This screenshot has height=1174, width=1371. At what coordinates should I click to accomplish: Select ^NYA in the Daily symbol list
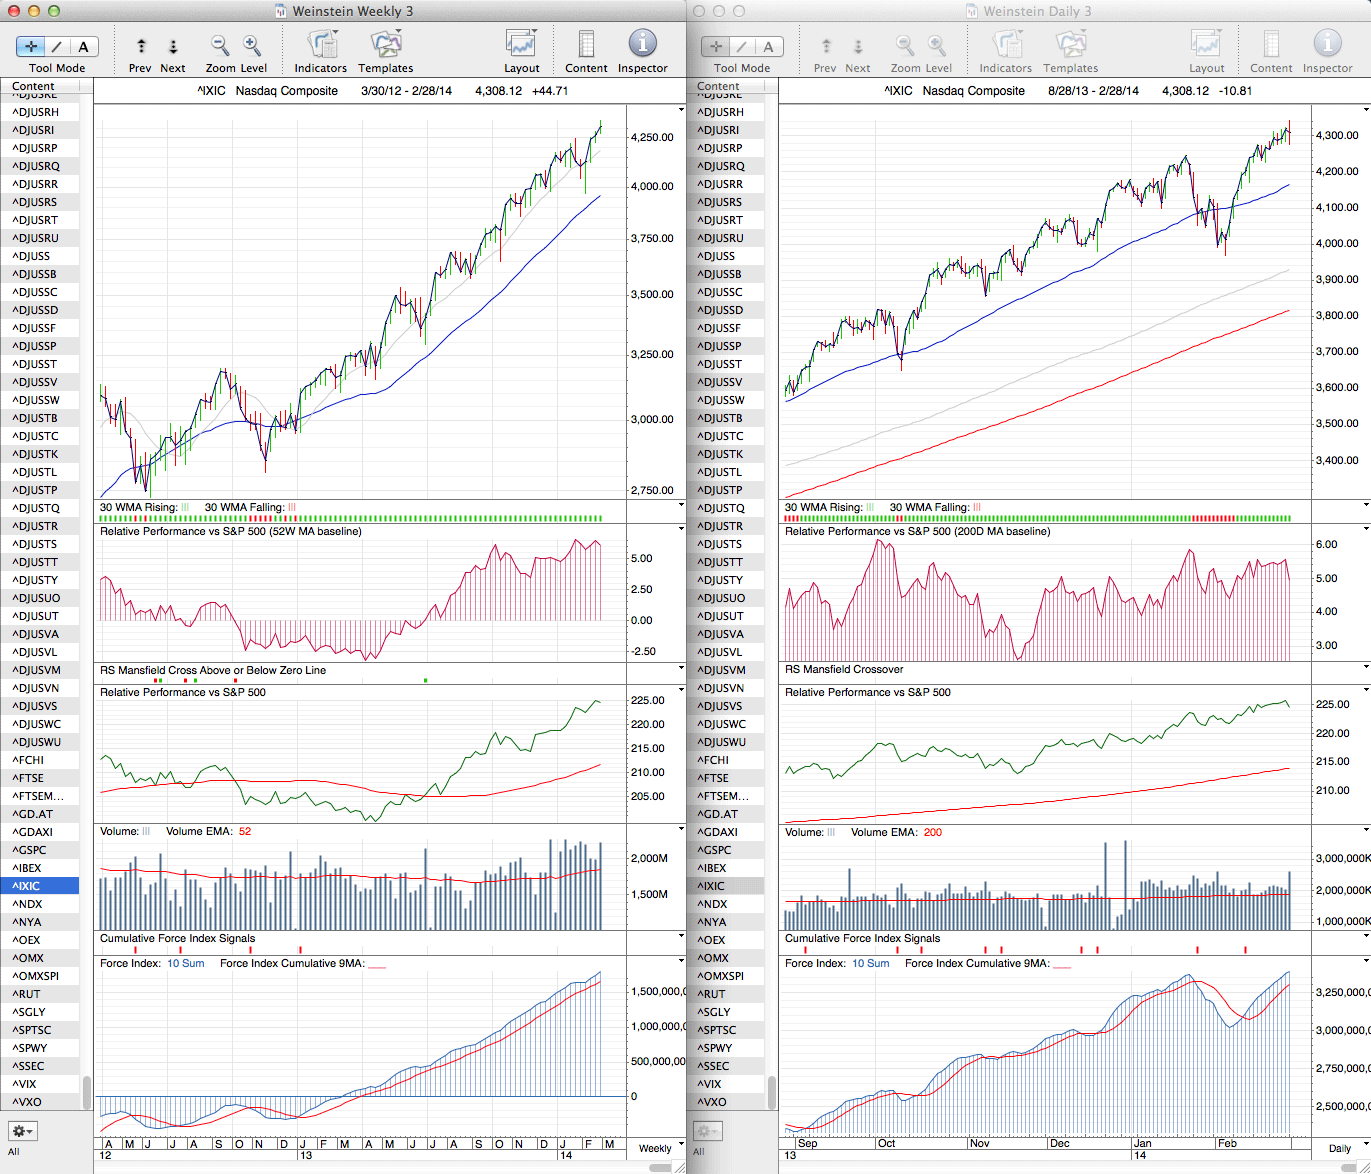click(x=725, y=922)
